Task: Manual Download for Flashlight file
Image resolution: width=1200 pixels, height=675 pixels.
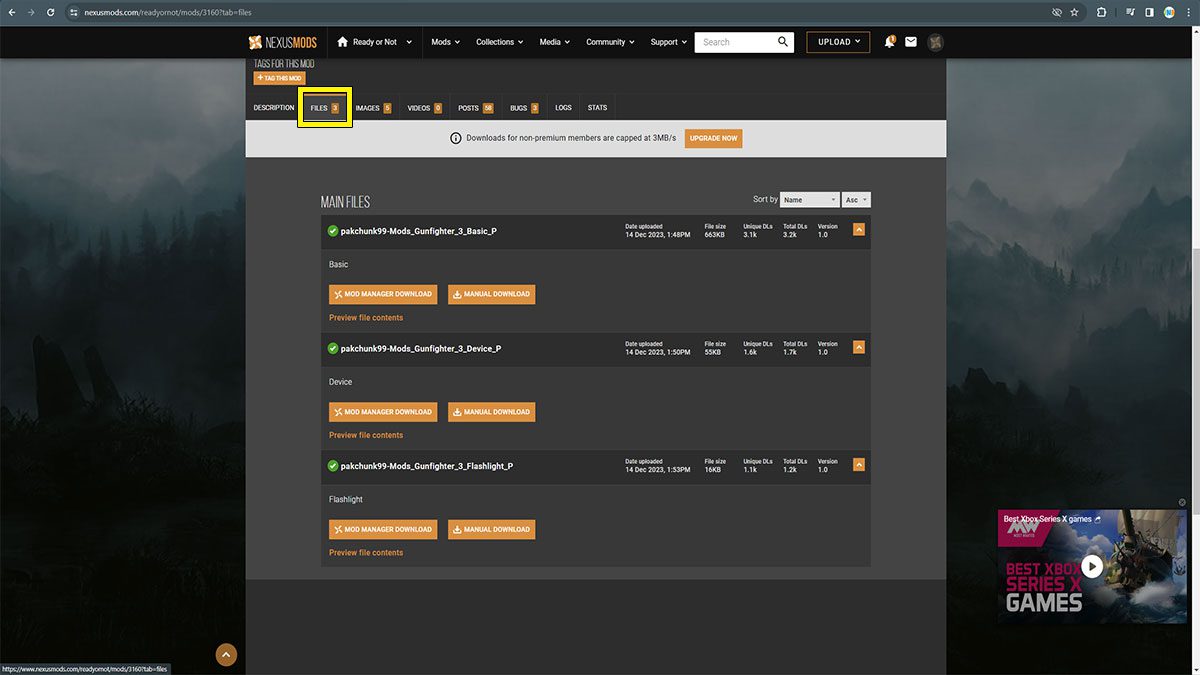Action: point(491,529)
